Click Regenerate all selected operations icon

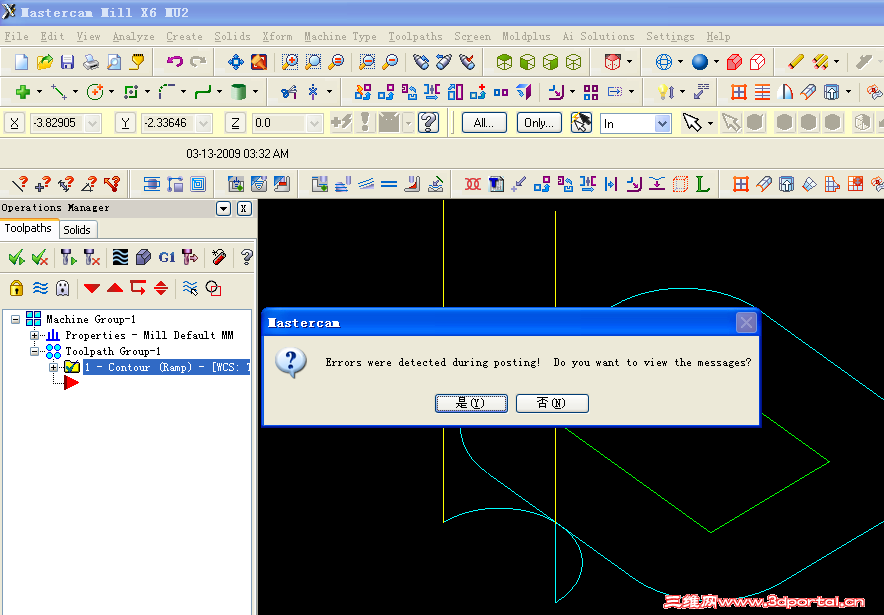click(68, 258)
